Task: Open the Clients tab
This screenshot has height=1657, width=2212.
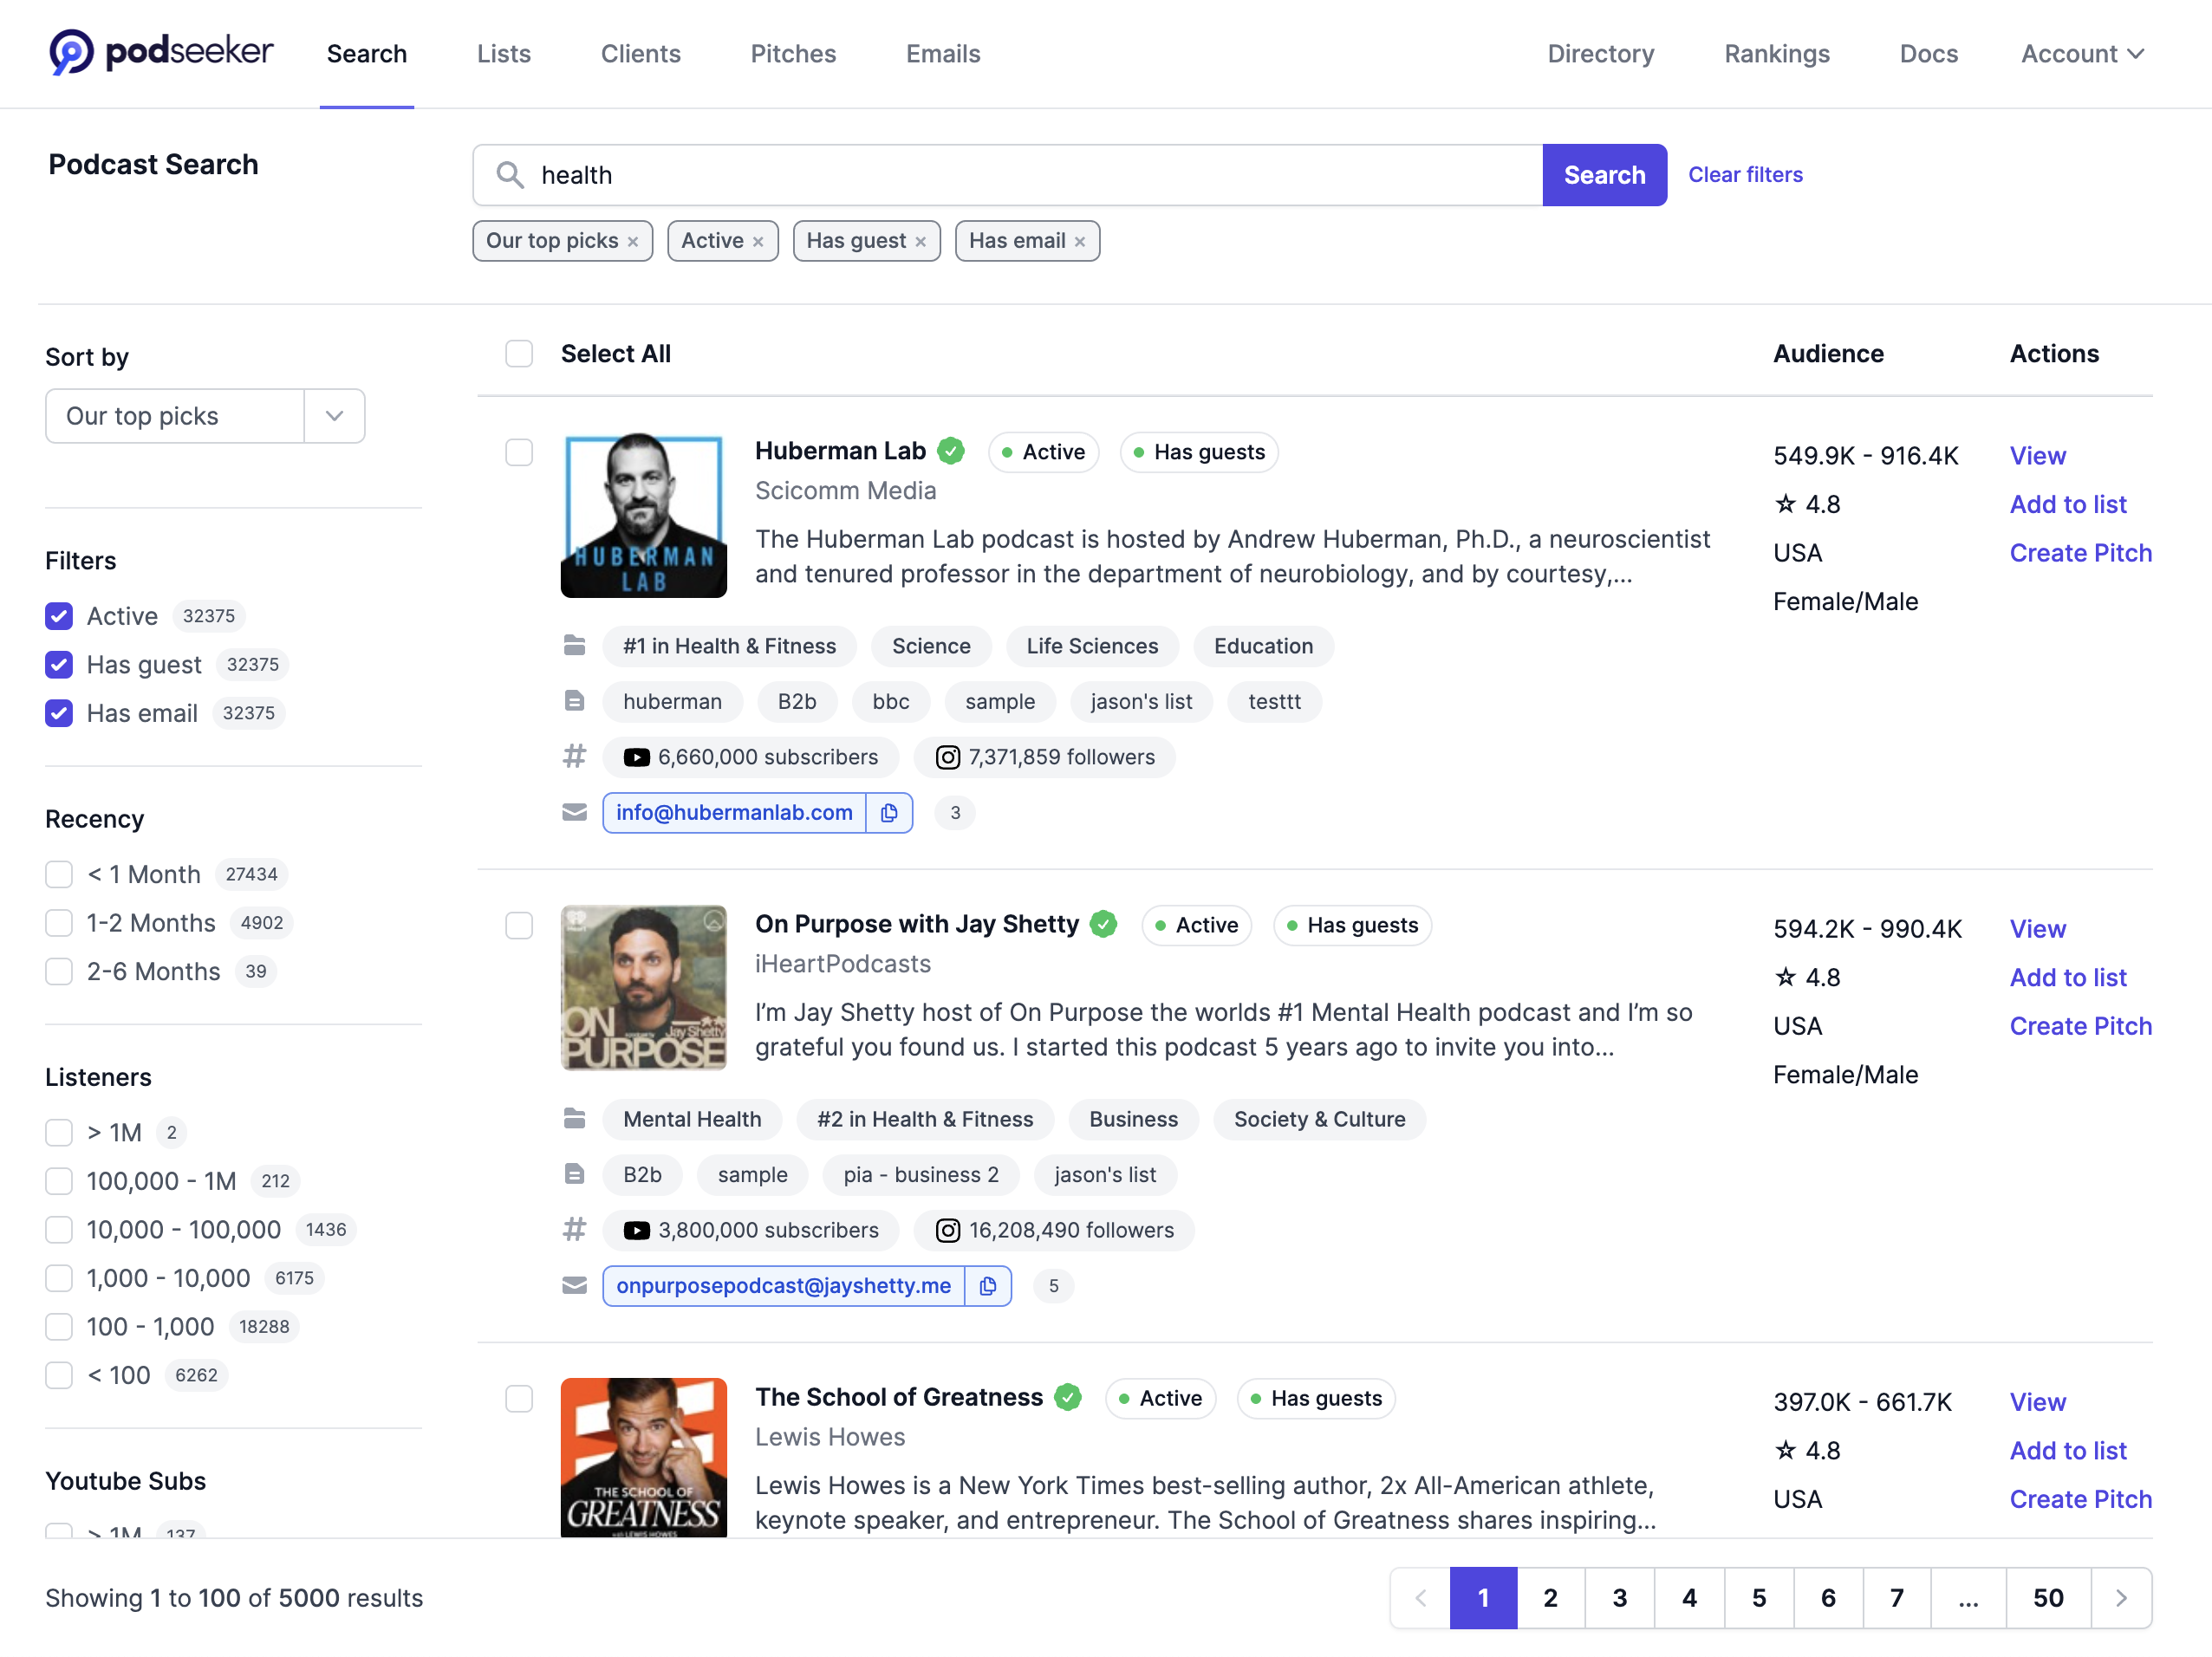Action: pyautogui.click(x=641, y=53)
